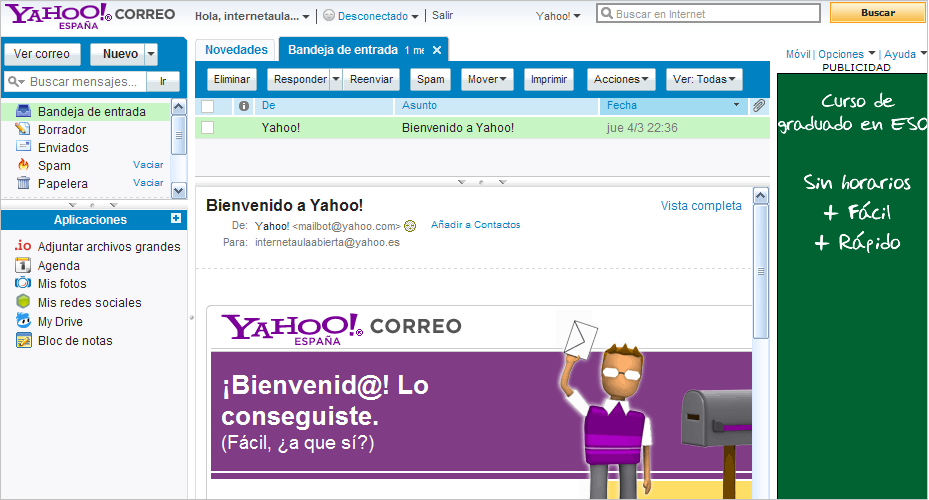Click the Adjuntar archivos grandes .io icon

pos(23,246)
